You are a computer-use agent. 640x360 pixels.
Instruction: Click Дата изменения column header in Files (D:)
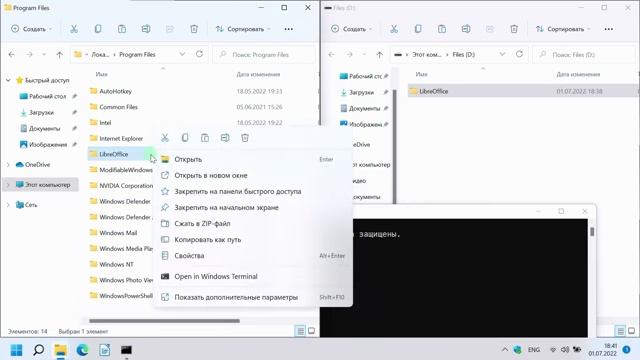click(x=578, y=74)
